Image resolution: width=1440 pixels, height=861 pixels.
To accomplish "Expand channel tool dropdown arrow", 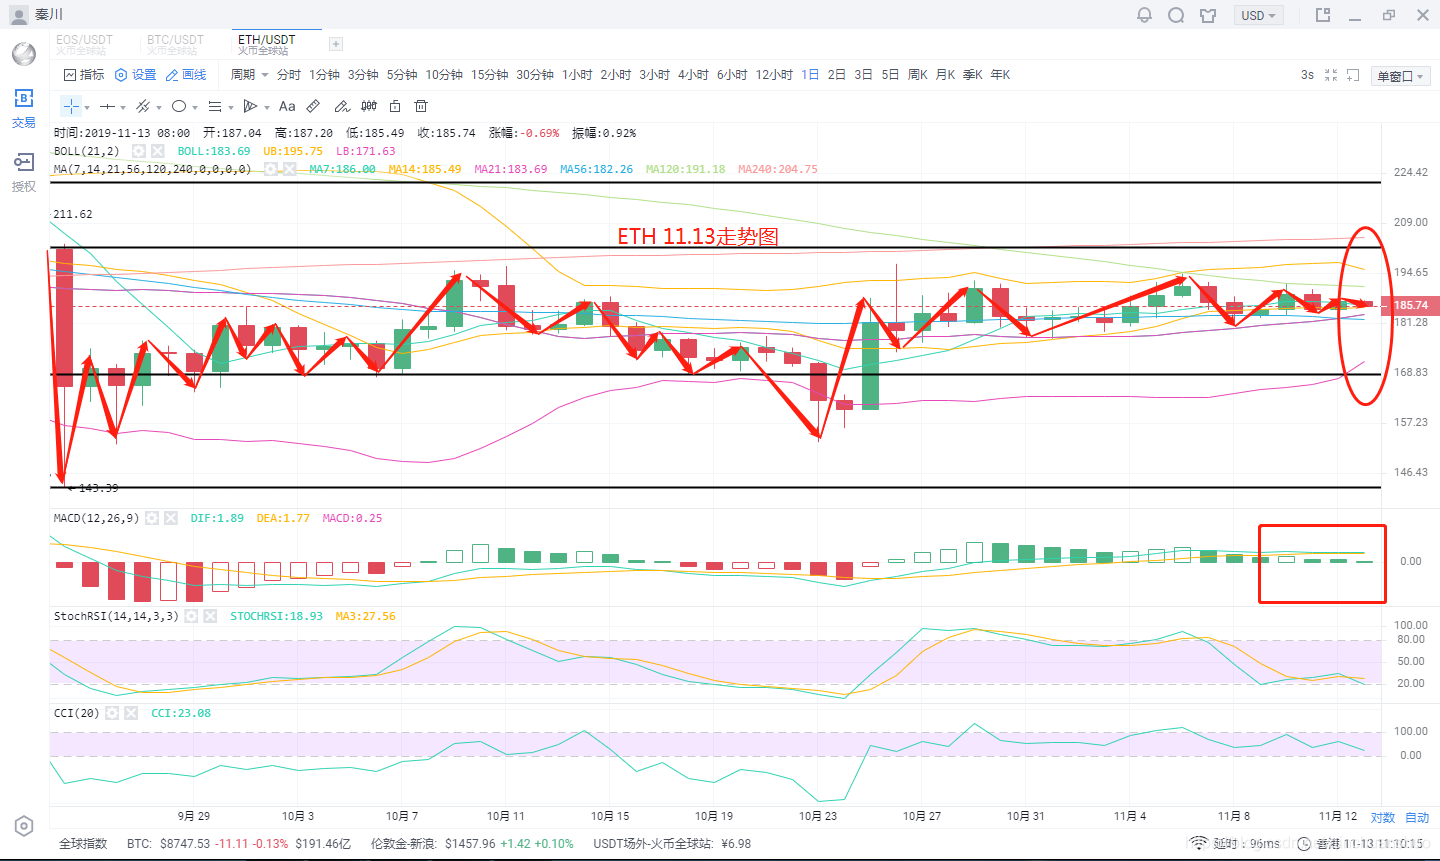I will point(159,107).
